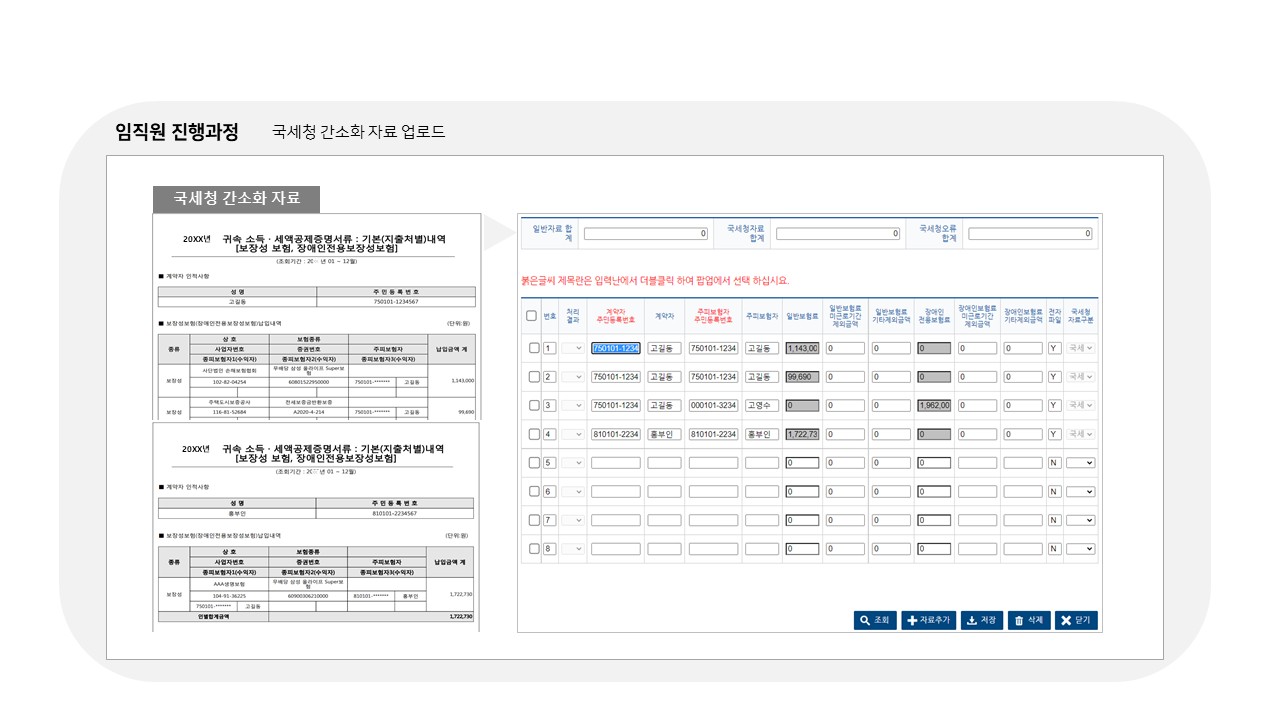The height and width of the screenshot is (720, 1280).
Task: Select the highlighted 750101-1234 계약자 주민등록번호 field
Action: point(617,348)
